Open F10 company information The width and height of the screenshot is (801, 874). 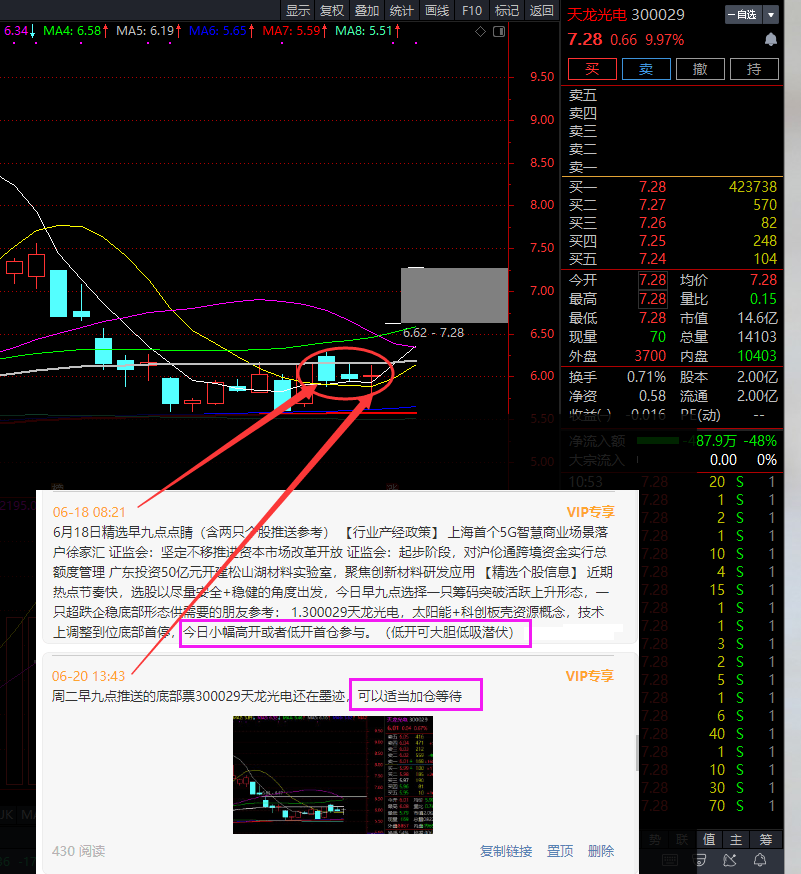[472, 11]
